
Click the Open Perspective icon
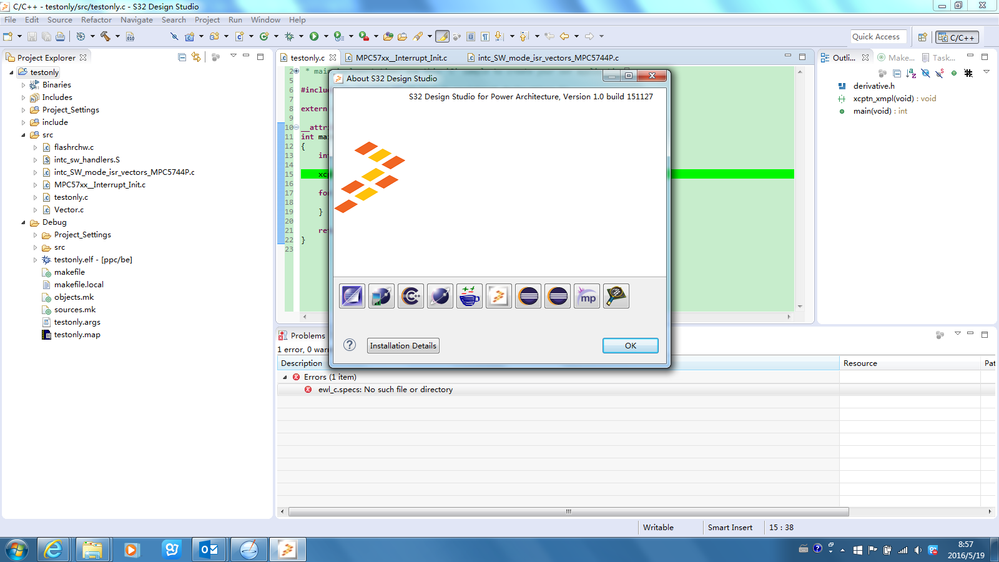922,37
